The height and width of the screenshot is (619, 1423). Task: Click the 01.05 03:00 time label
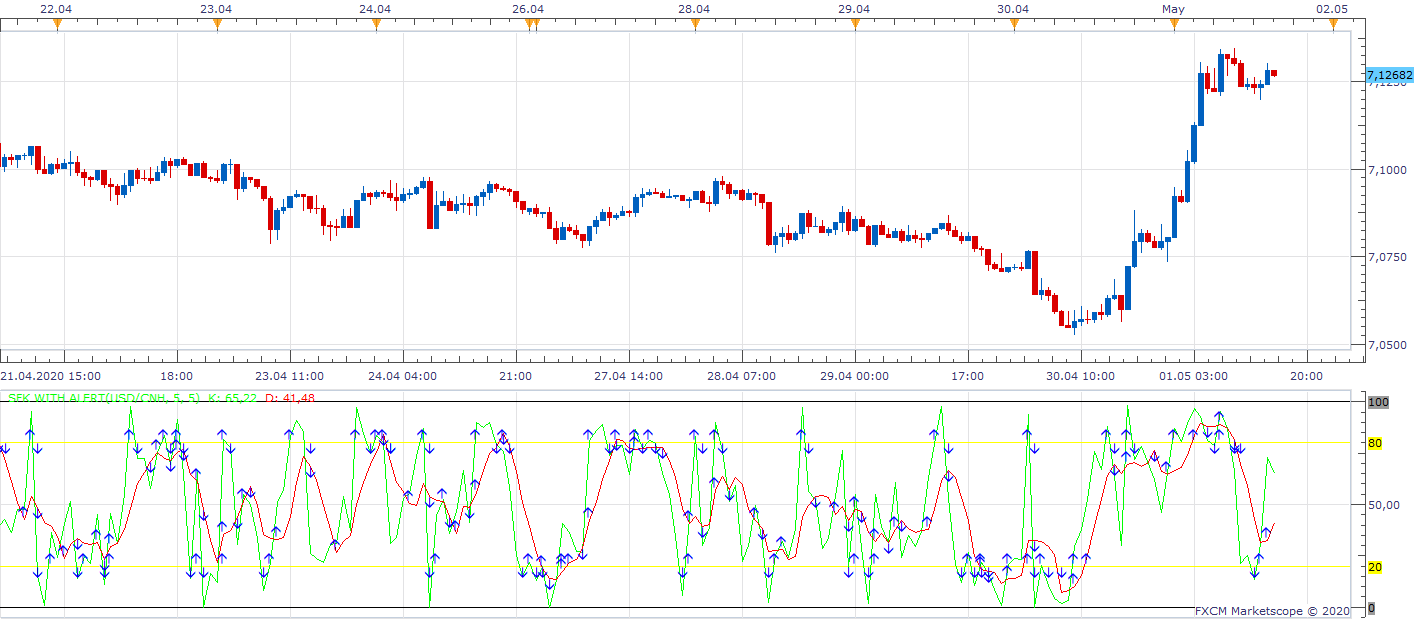(x=1194, y=376)
